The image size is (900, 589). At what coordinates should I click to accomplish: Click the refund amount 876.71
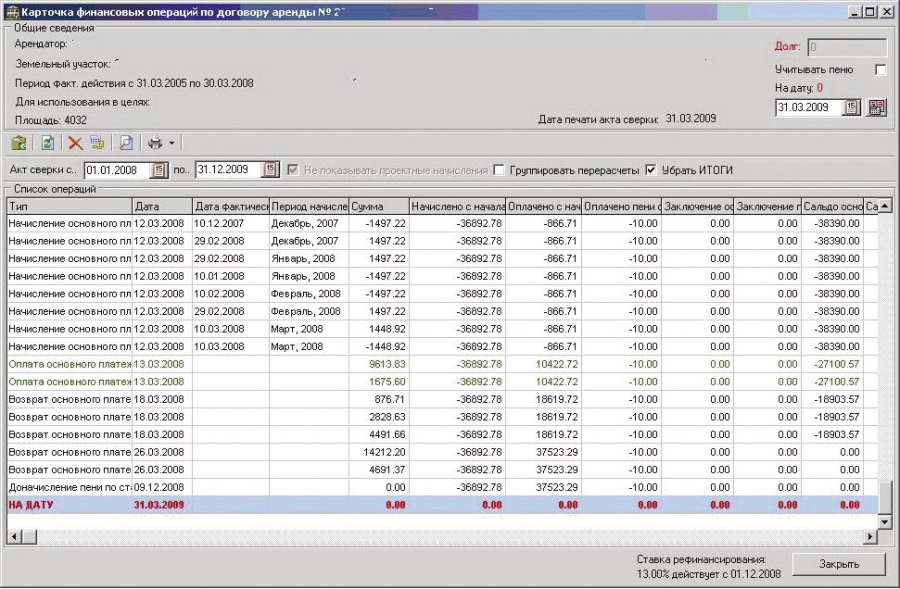coord(390,400)
